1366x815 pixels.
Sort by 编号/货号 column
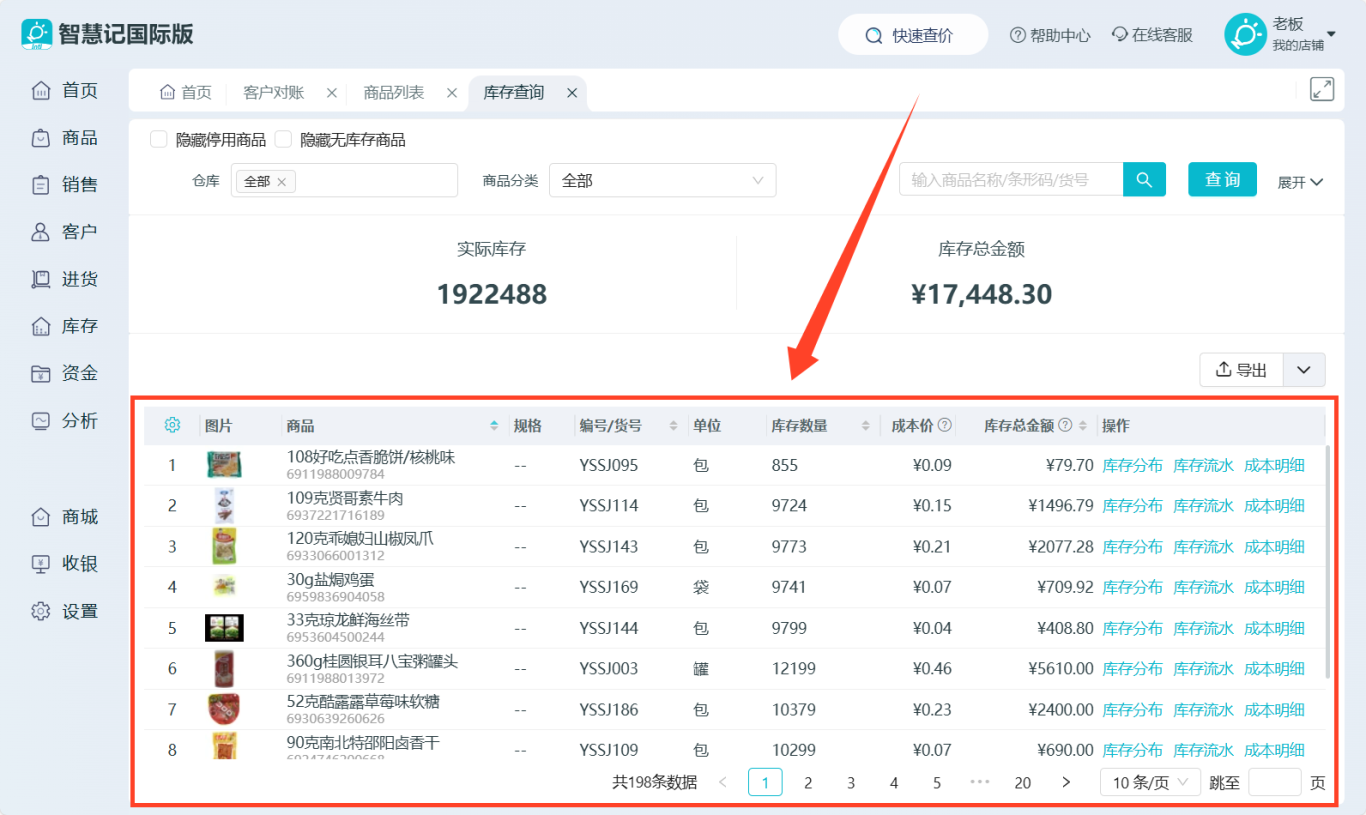[x=675, y=426]
